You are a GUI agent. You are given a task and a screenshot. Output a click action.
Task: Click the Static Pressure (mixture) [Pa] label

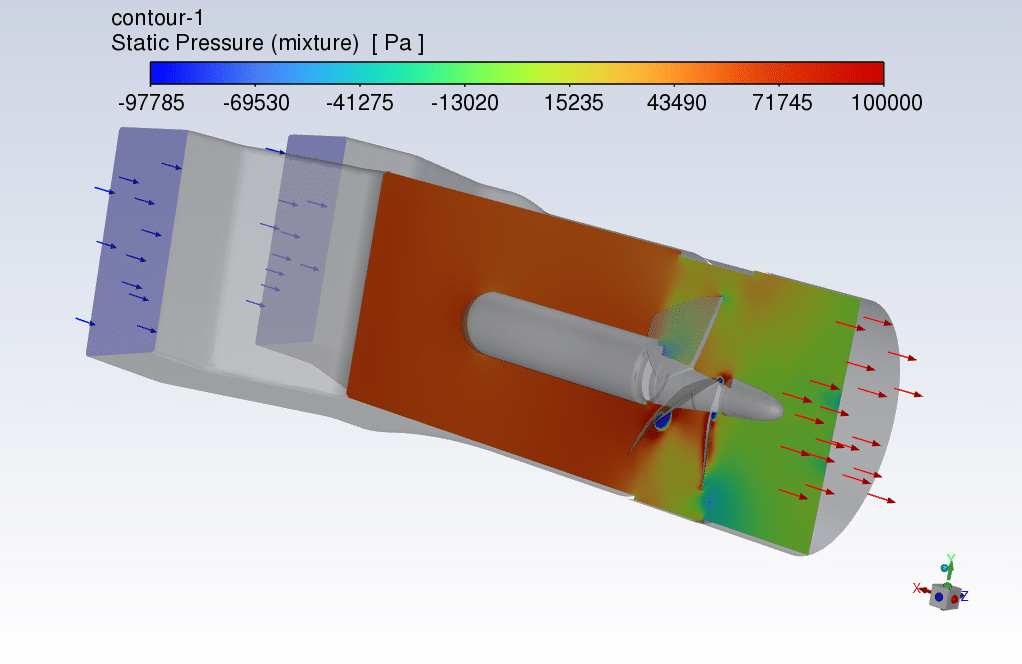coord(268,43)
